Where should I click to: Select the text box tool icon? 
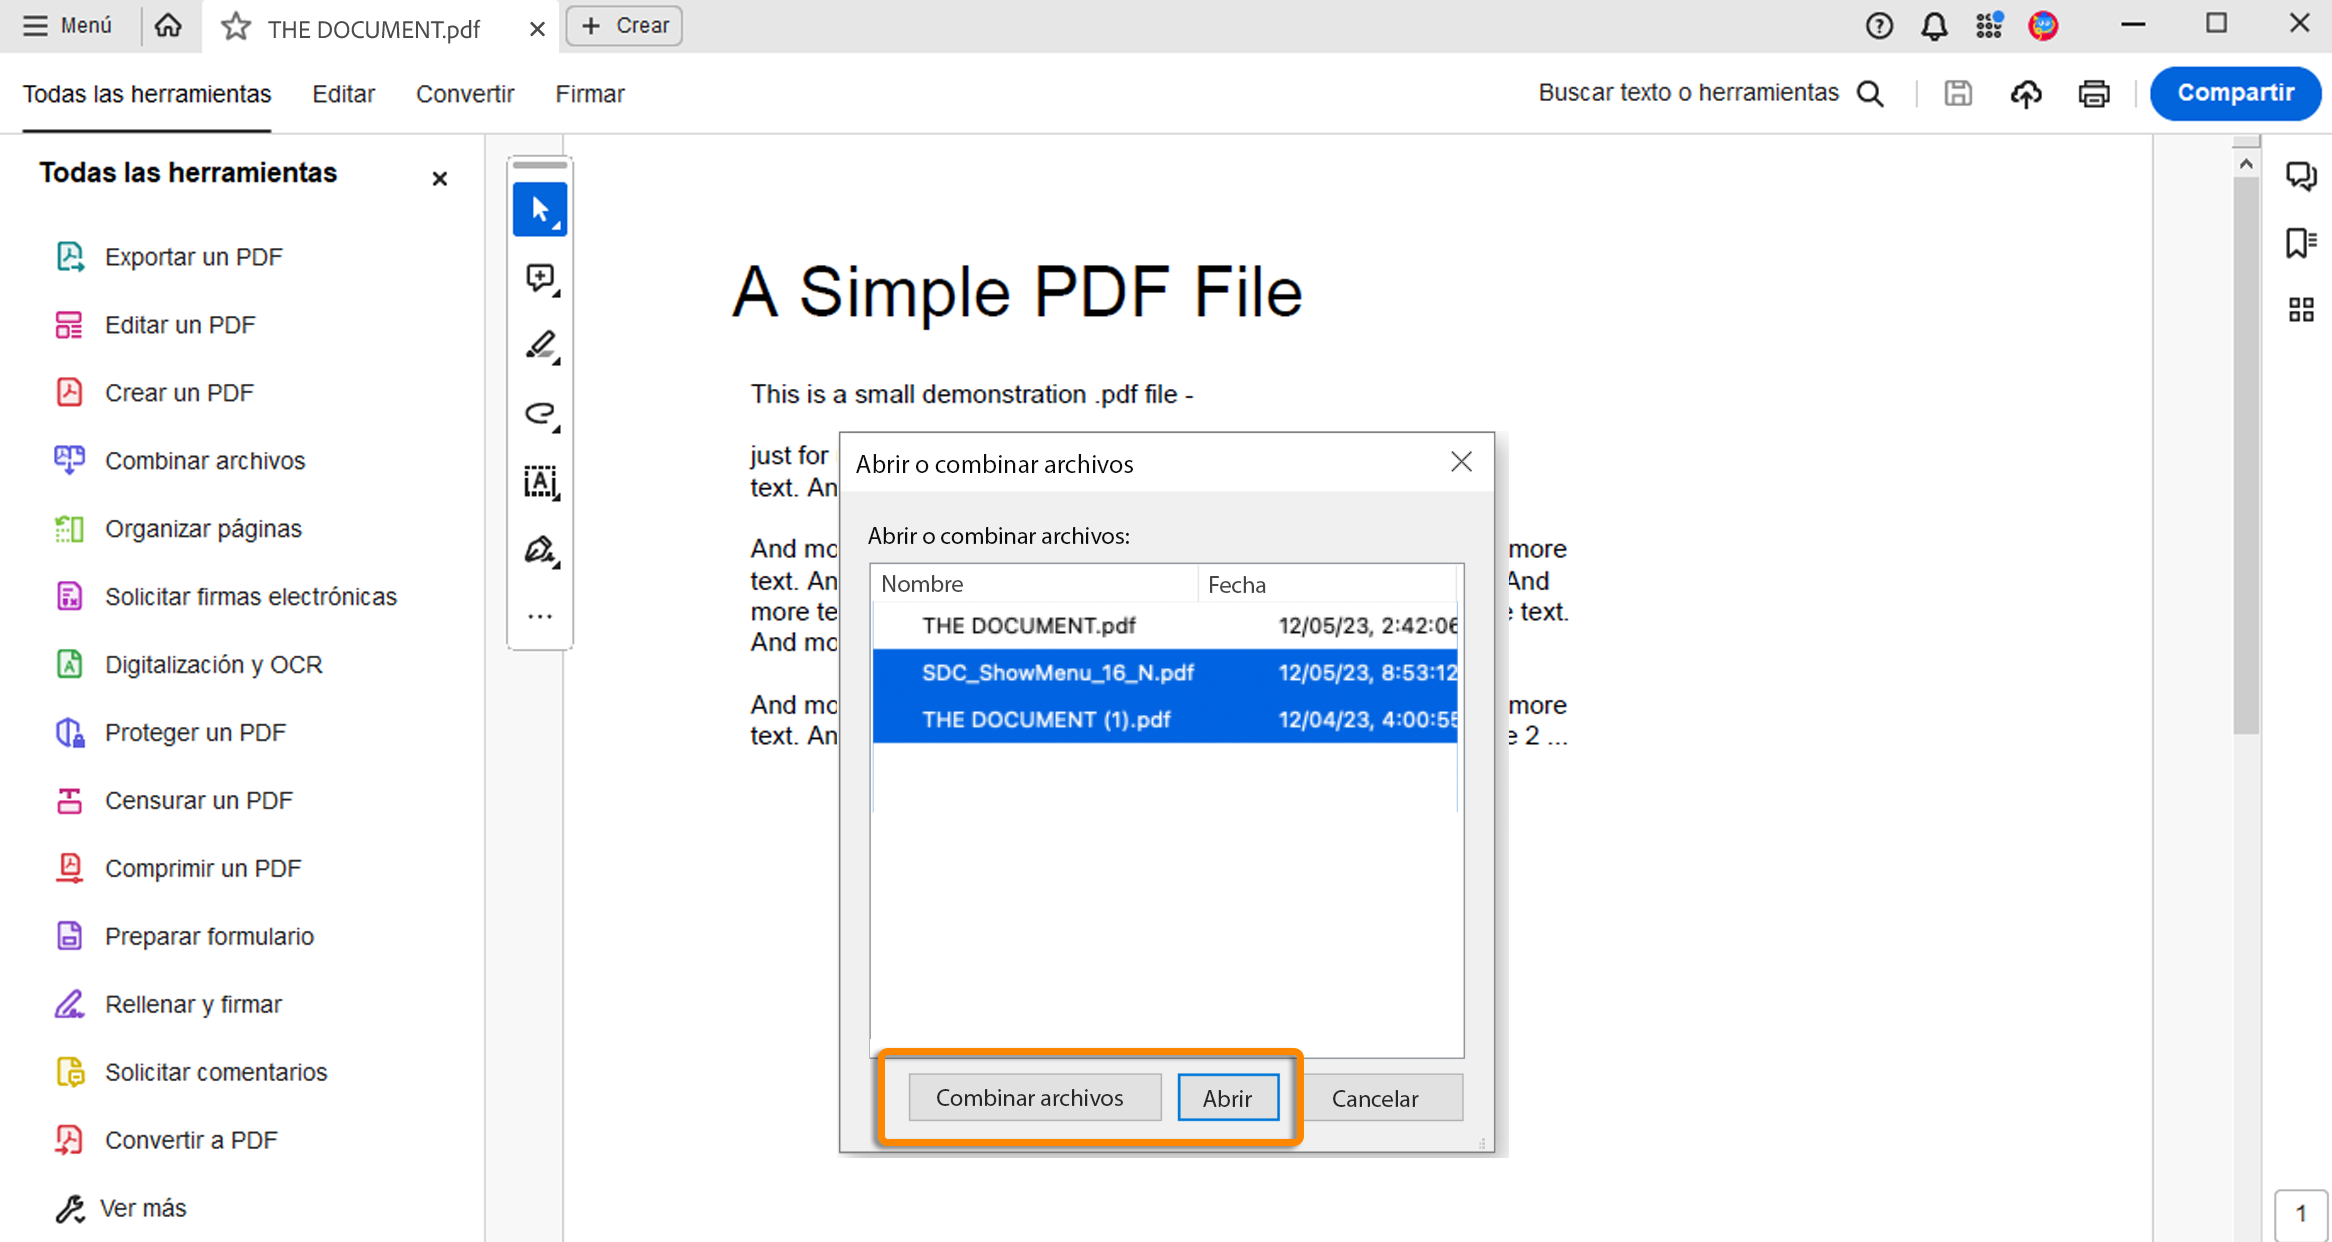coord(540,482)
